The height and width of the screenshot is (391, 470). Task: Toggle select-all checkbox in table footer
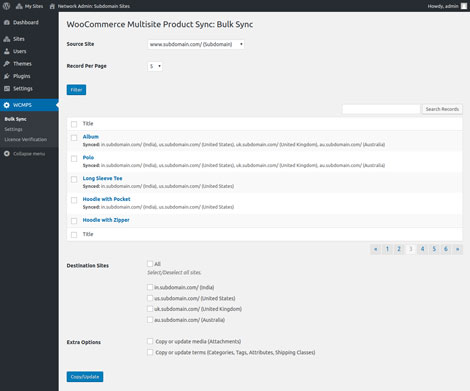pos(74,235)
